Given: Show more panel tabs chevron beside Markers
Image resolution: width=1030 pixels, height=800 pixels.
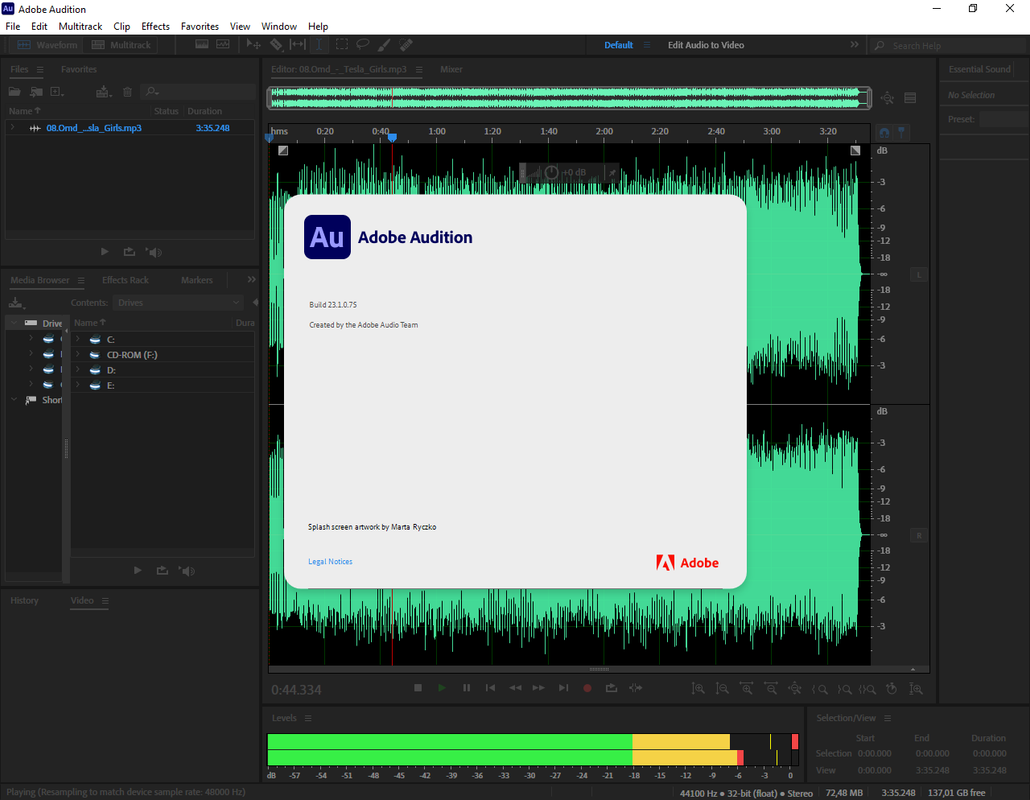Looking at the screenshot, I should (x=252, y=280).
